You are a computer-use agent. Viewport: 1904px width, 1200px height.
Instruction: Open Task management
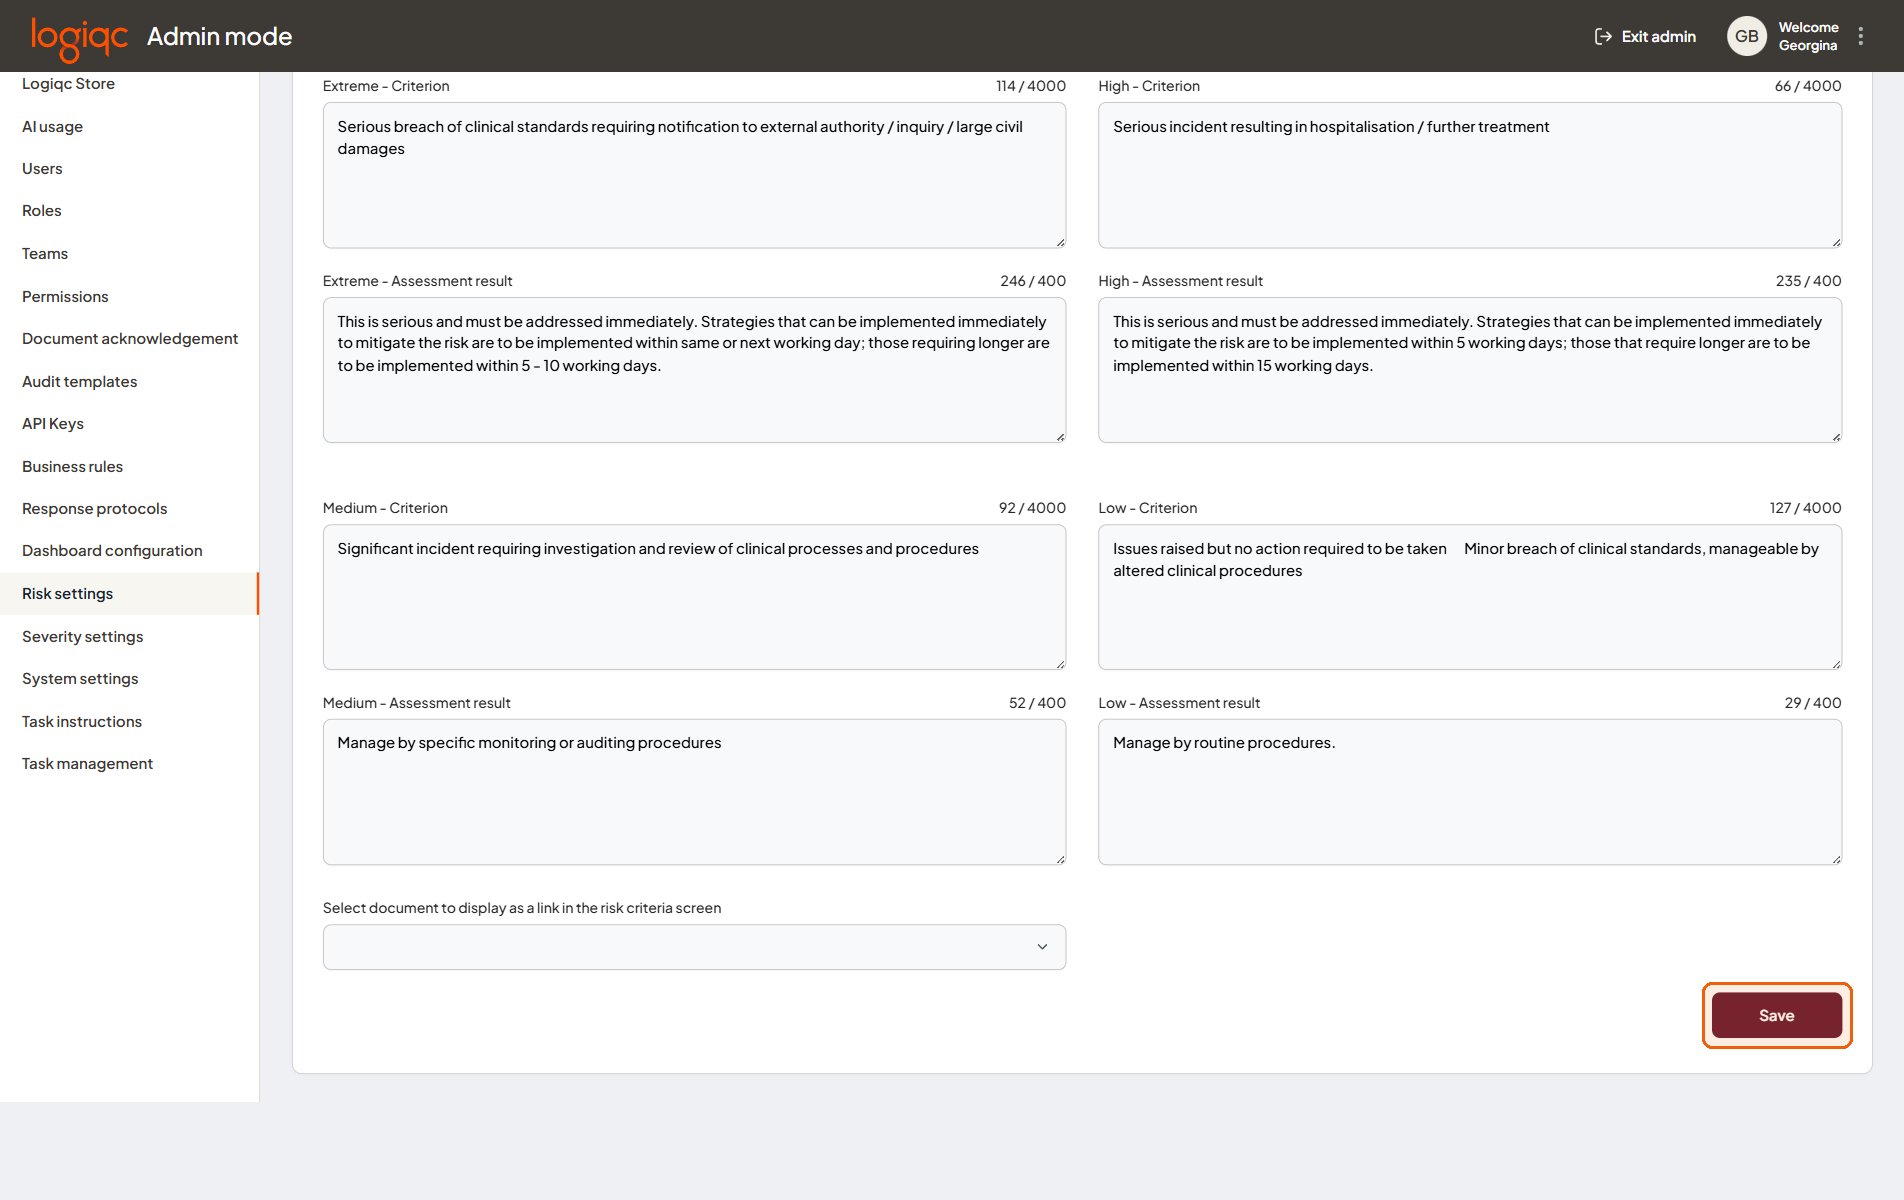tap(88, 764)
